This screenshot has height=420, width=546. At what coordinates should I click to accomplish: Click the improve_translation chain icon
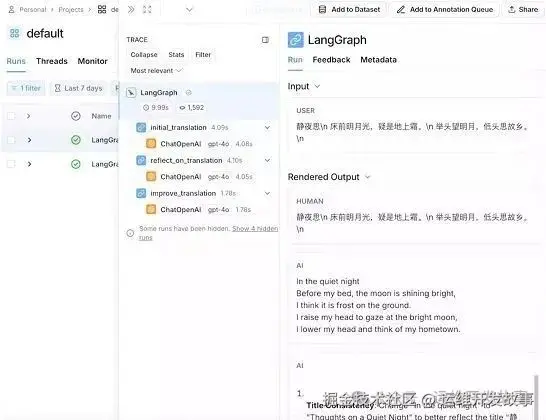141,193
